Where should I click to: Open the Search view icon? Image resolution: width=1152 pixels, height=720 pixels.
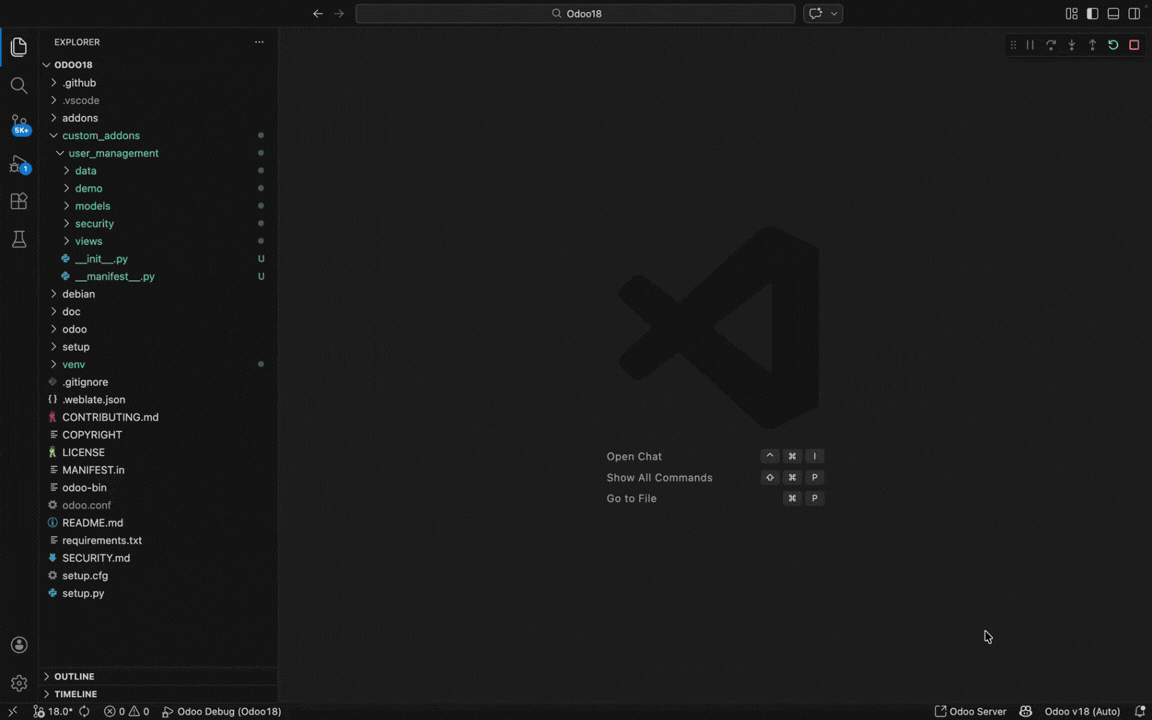19,86
